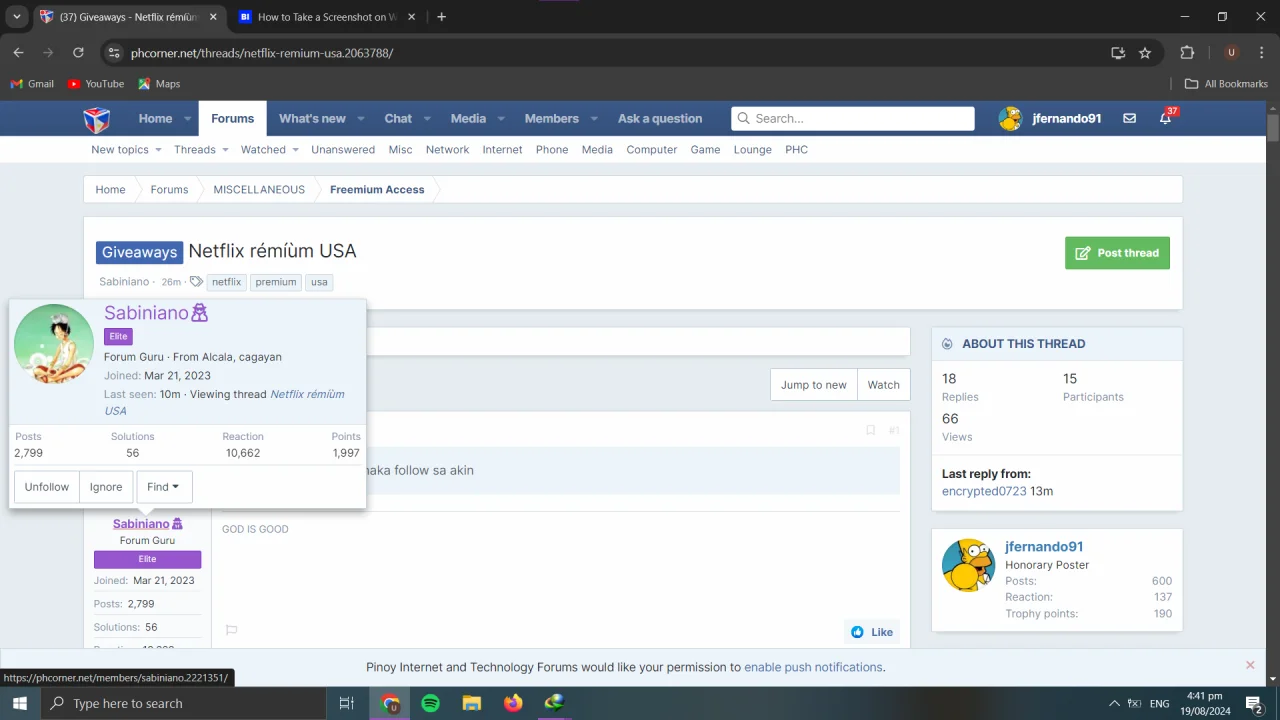This screenshot has width=1280, height=720.
Task: Open the What's new tab
Action: (x=312, y=118)
